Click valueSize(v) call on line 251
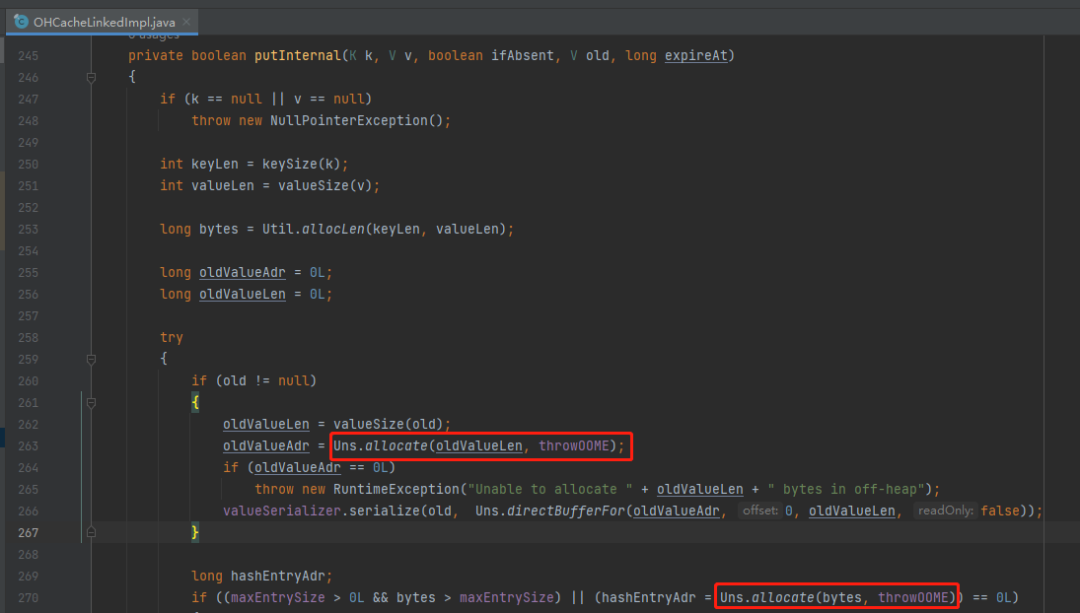 [325, 186]
